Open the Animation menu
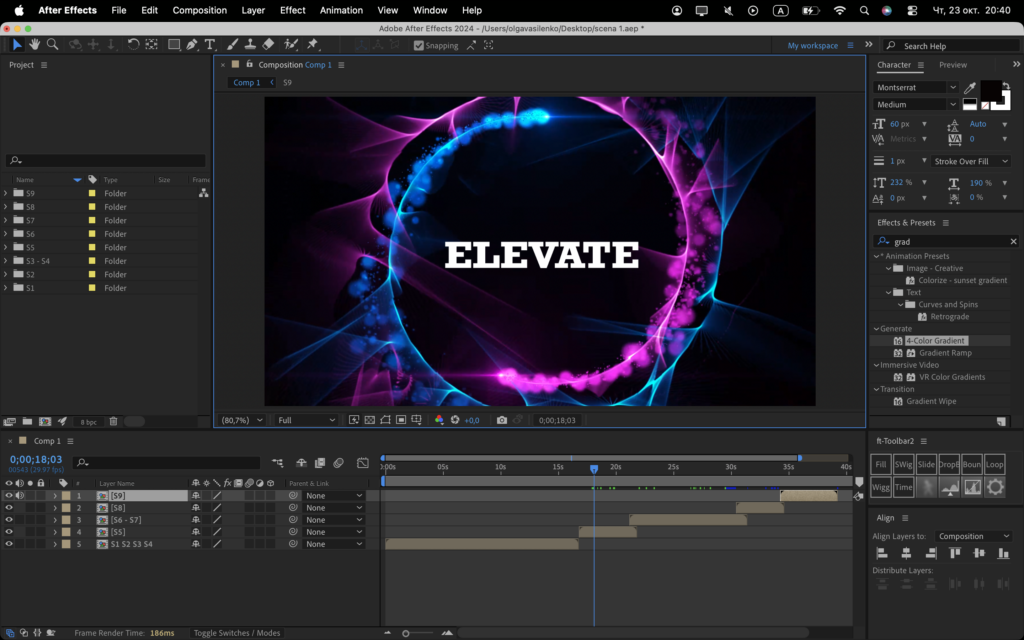This screenshot has height=640, width=1024. [x=341, y=10]
